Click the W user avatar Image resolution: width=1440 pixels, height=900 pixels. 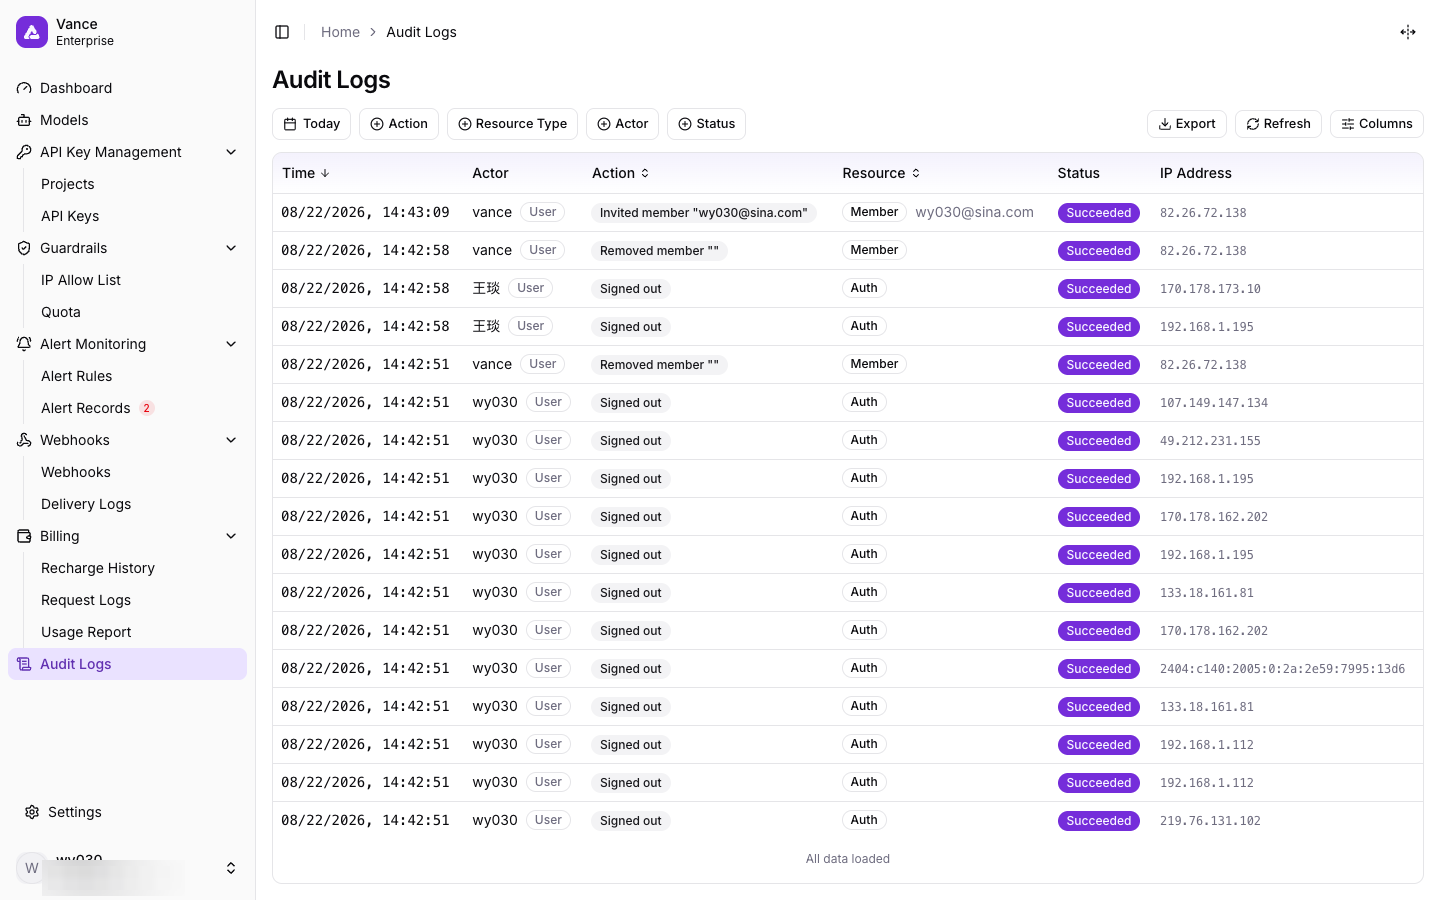click(32, 868)
